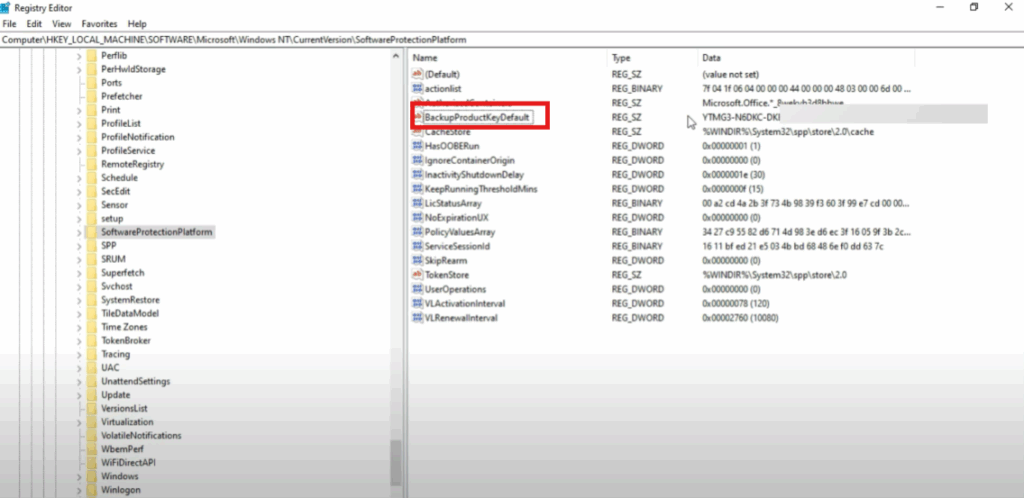Click the string icon of (Default) value
The width and height of the screenshot is (1024, 498).
tap(417, 74)
